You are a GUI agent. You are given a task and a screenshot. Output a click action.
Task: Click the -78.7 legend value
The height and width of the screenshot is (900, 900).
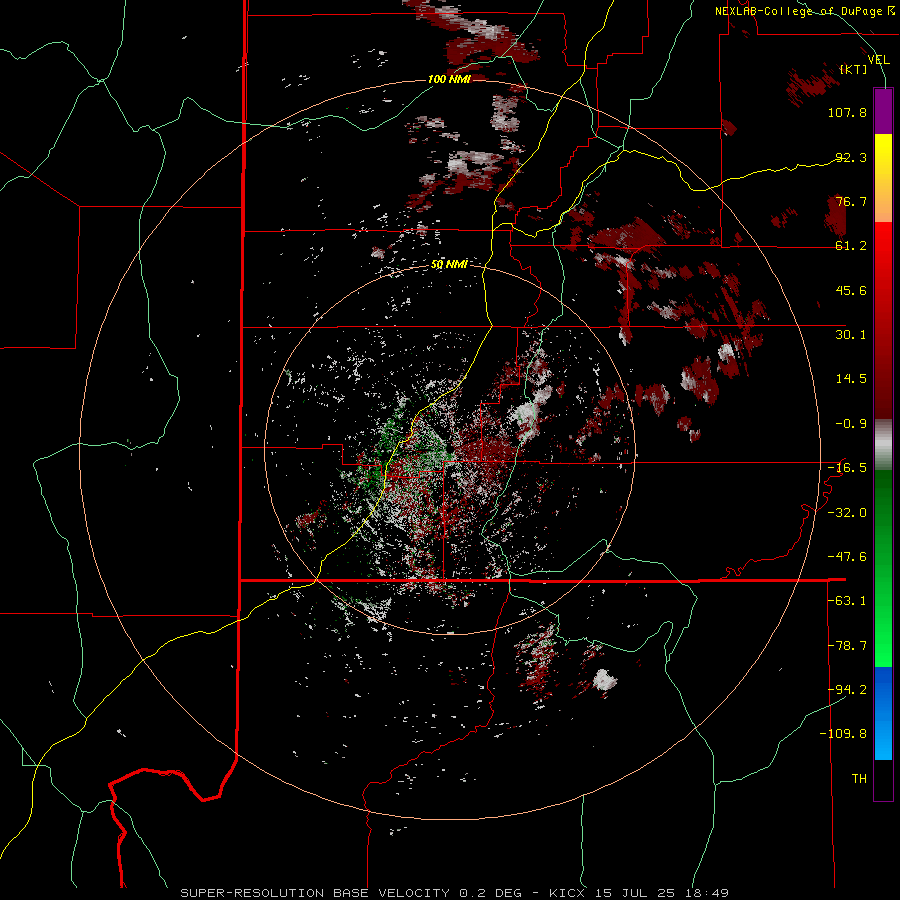click(x=847, y=646)
